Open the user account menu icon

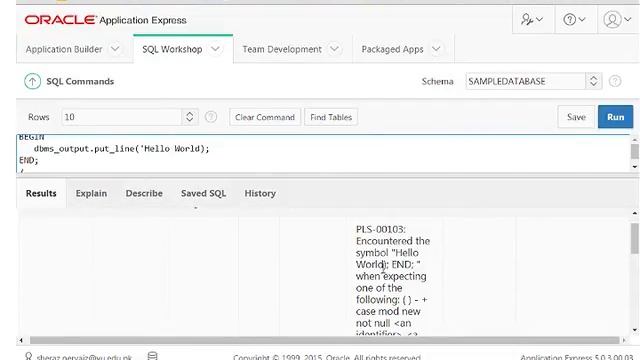pyautogui.click(x=617, y=19)
